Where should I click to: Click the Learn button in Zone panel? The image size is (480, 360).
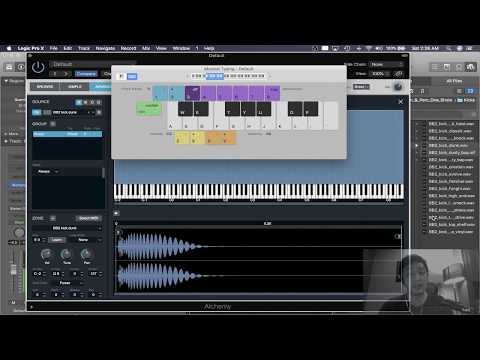(x=57, y=240)
